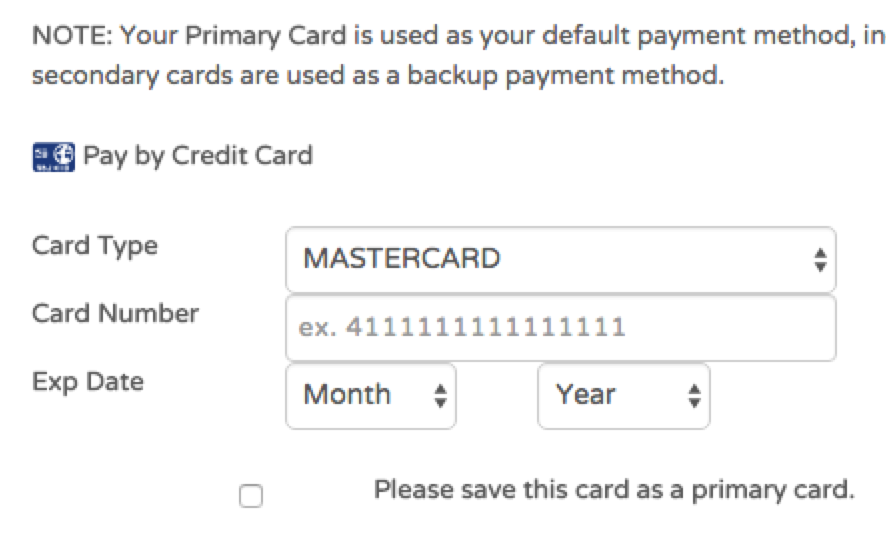Click the 'Card Number' field label
Viewport: 886px width, 536px height.
click(115, 313)
